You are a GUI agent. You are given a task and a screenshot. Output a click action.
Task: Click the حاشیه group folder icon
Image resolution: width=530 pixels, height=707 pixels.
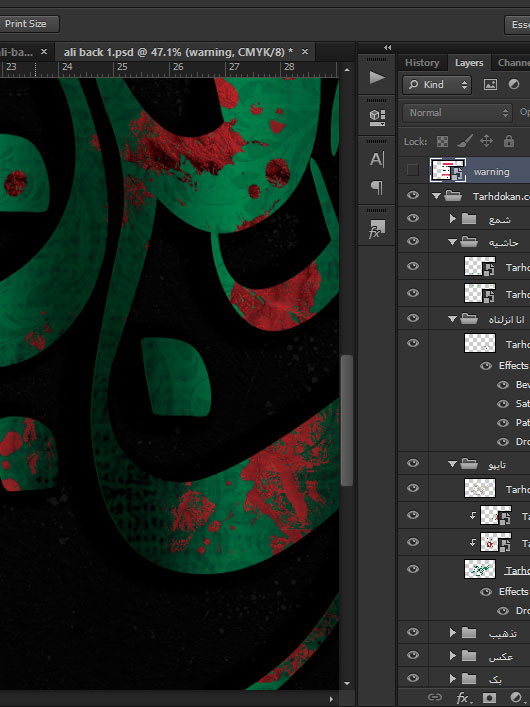469,242
